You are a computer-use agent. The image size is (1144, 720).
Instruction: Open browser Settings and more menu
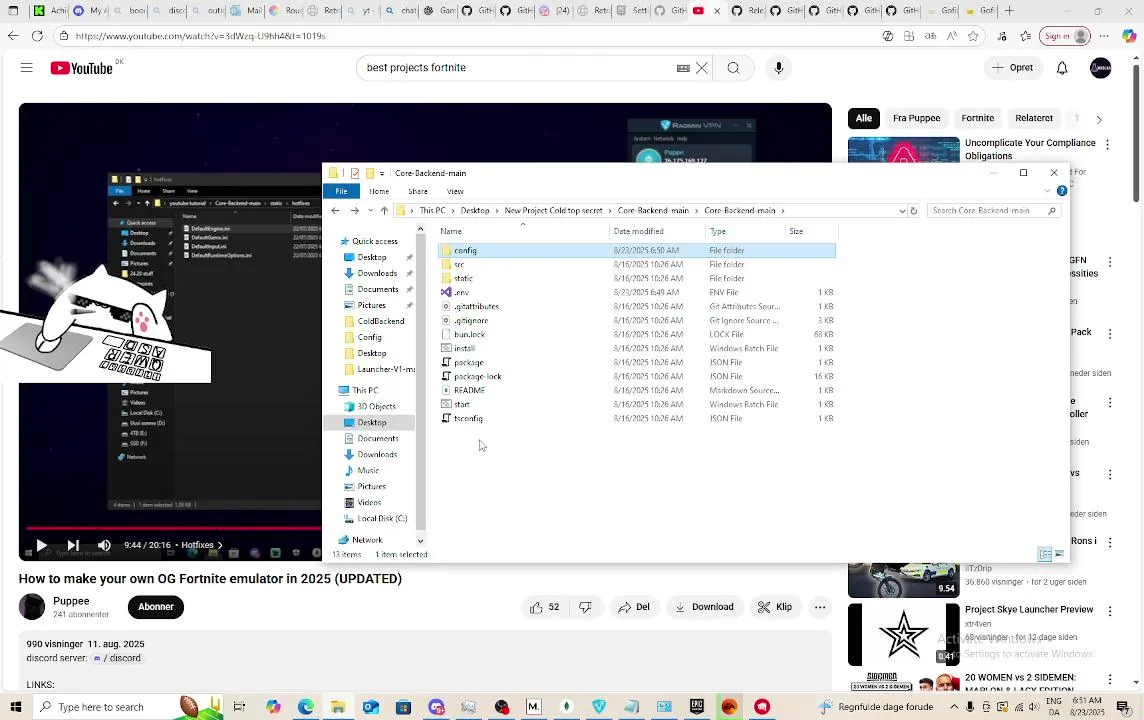pyautogui.click(x=1104, y=36)
